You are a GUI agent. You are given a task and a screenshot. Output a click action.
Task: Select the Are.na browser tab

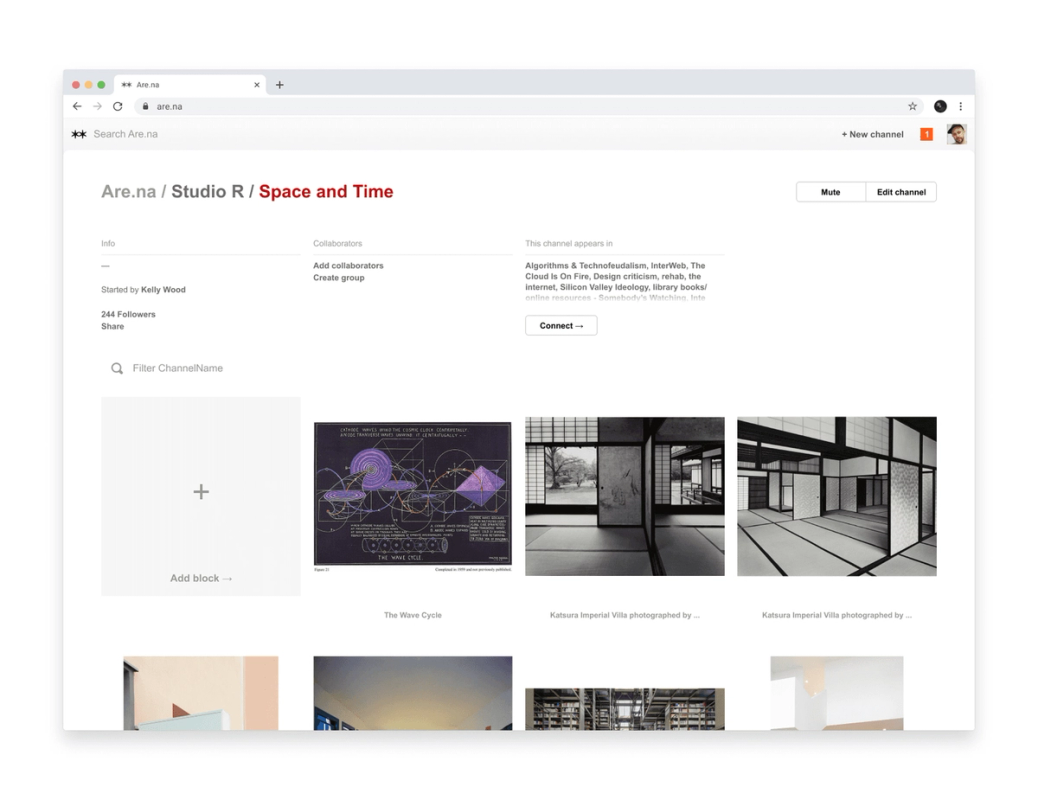[190, 85]
